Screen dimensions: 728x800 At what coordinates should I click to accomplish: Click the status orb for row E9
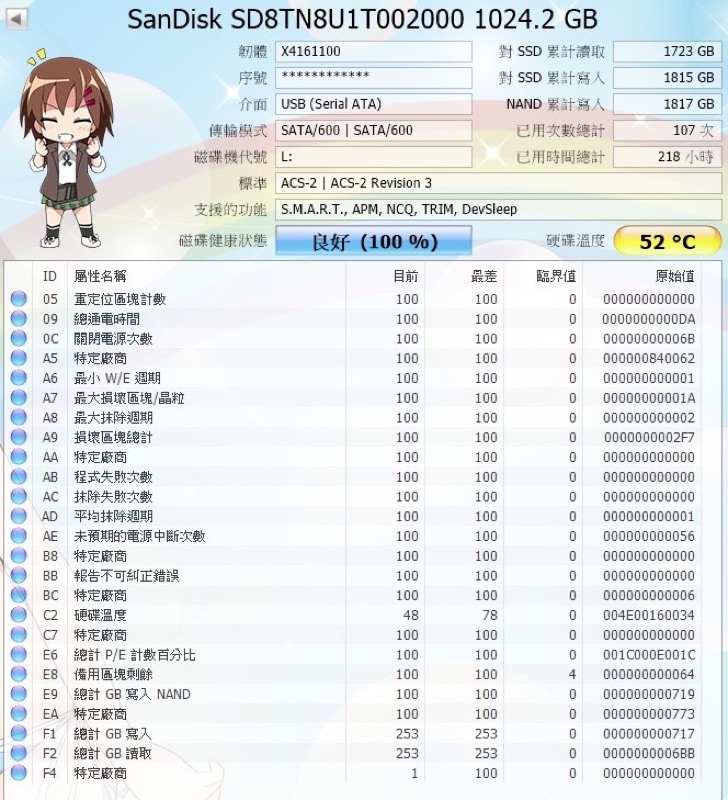pyautogui.click(x=18, y=694)
